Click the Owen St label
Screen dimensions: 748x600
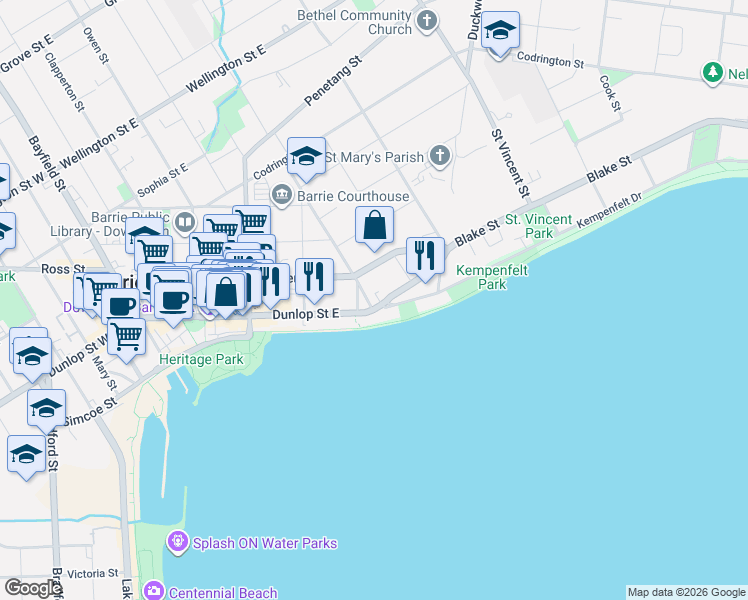point(96,45)
